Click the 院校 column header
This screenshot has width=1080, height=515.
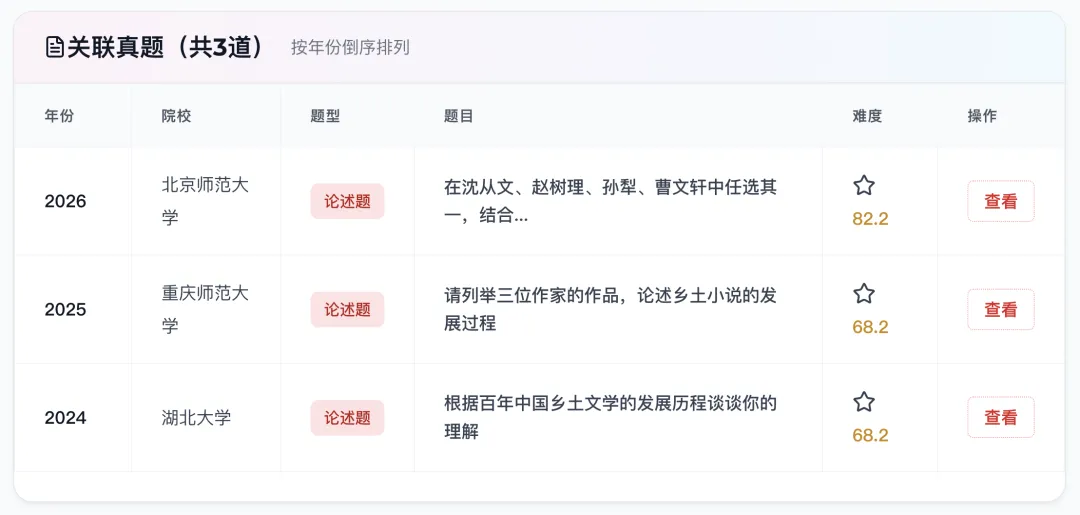(x=176, y=116)
